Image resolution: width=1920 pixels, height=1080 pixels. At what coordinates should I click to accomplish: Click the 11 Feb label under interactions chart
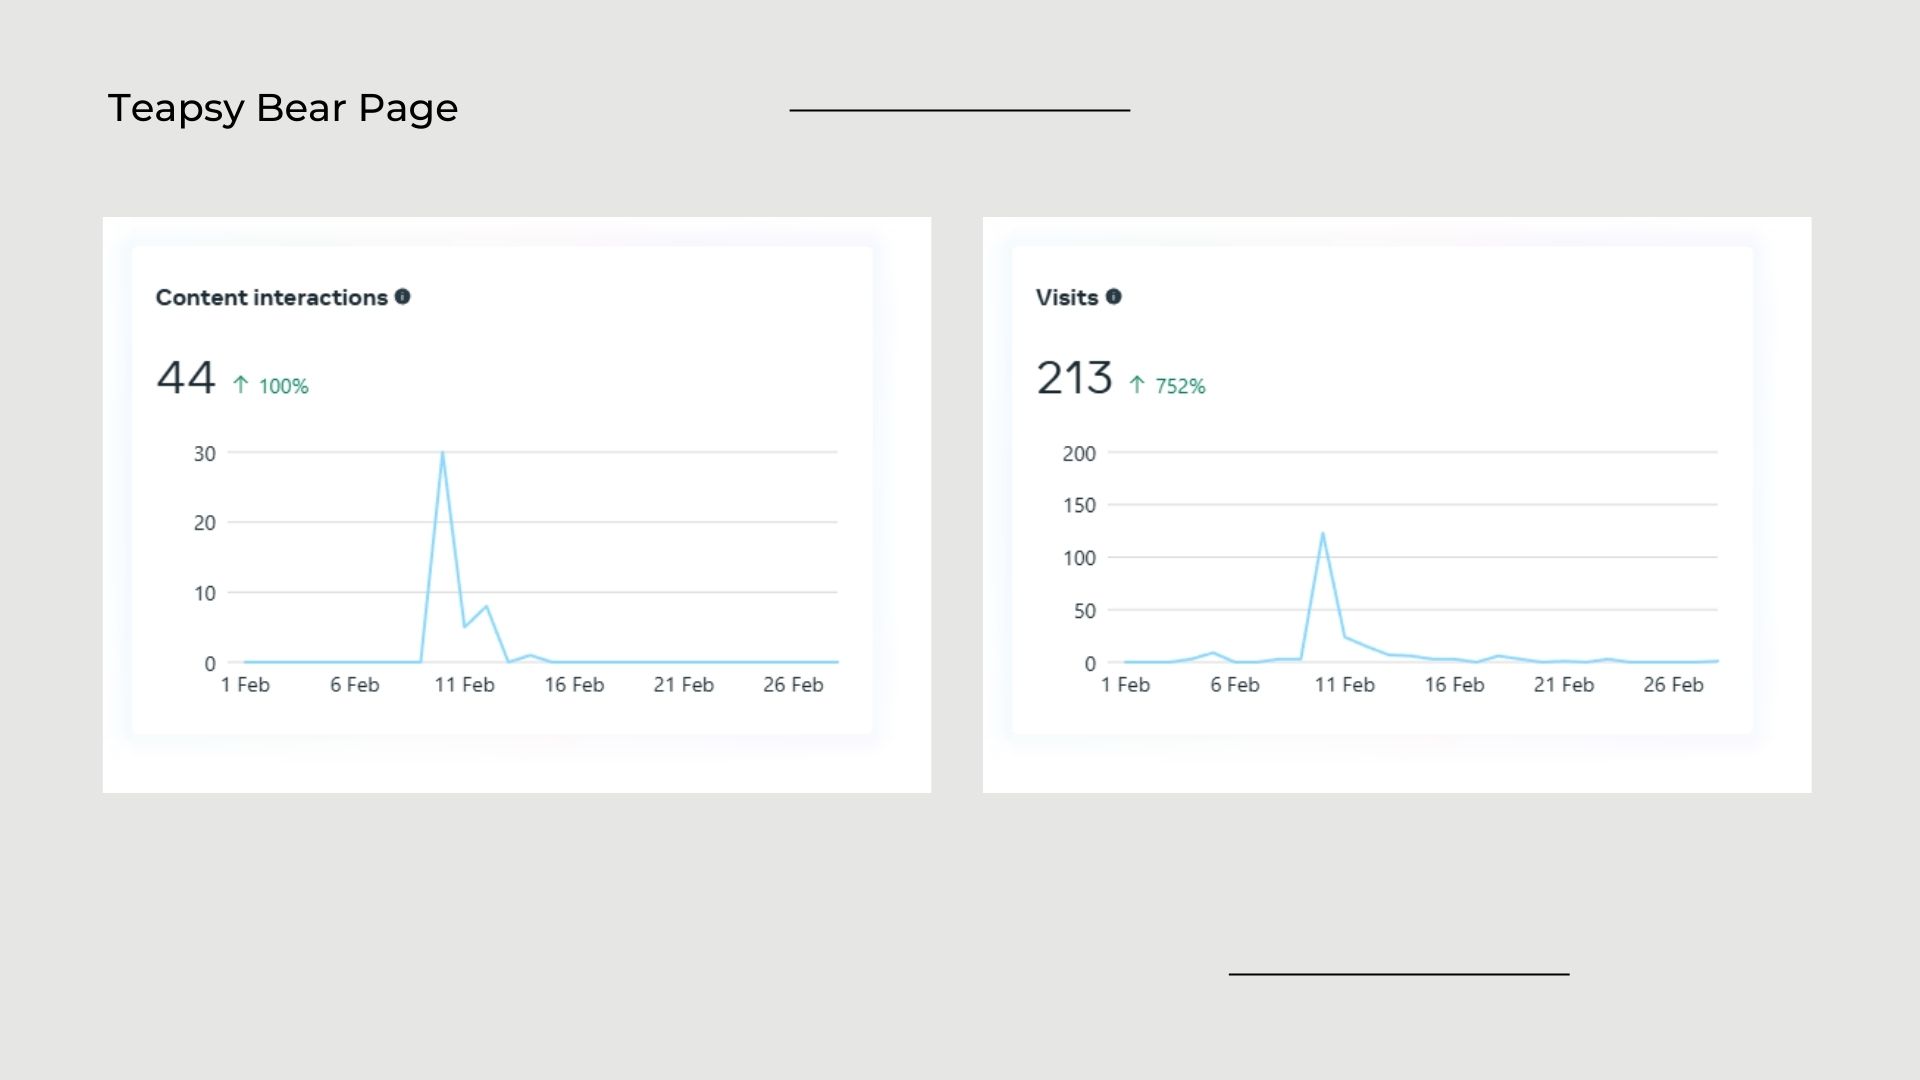point(464,685)
